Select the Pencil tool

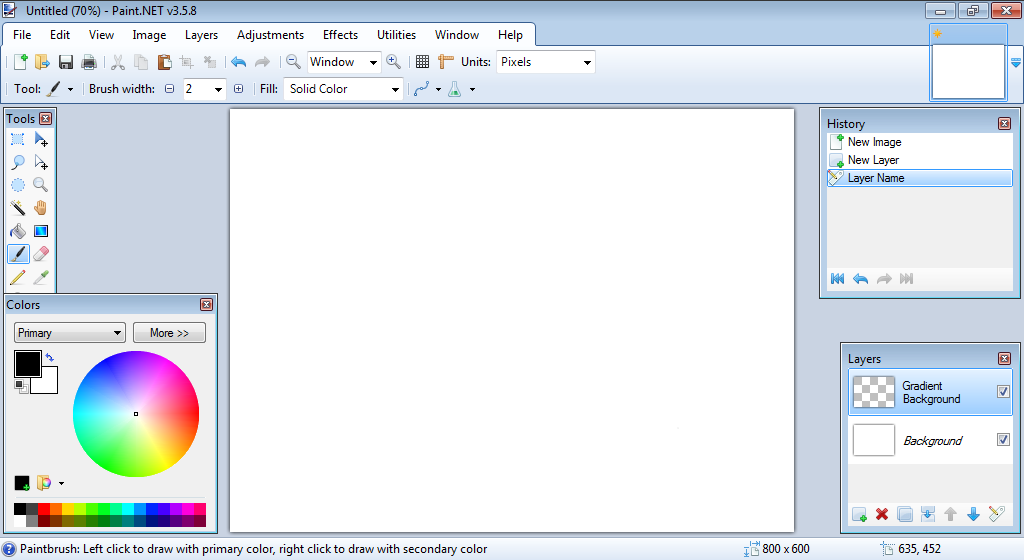pyautogui.click(x=18, y=277)
